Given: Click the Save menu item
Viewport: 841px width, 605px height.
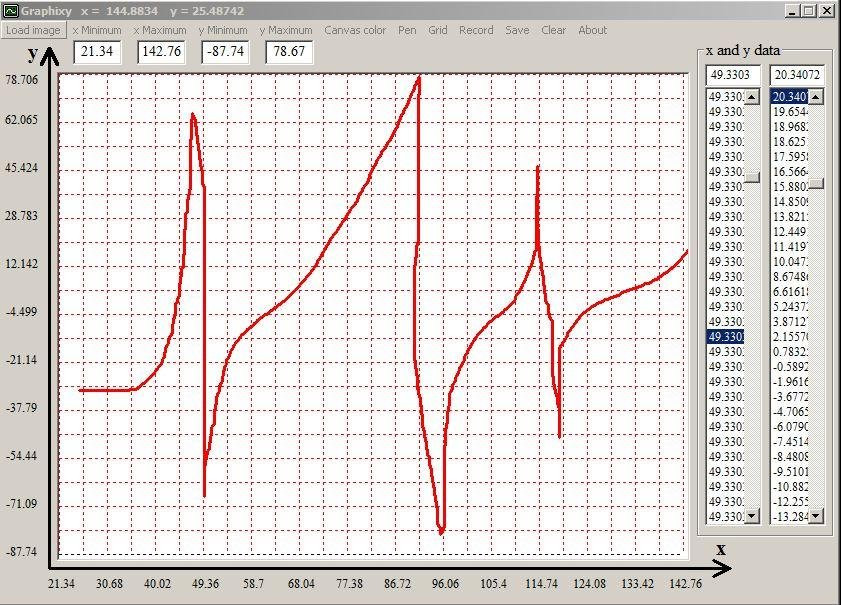Looking at the screenshot, I should pos(517,30).
